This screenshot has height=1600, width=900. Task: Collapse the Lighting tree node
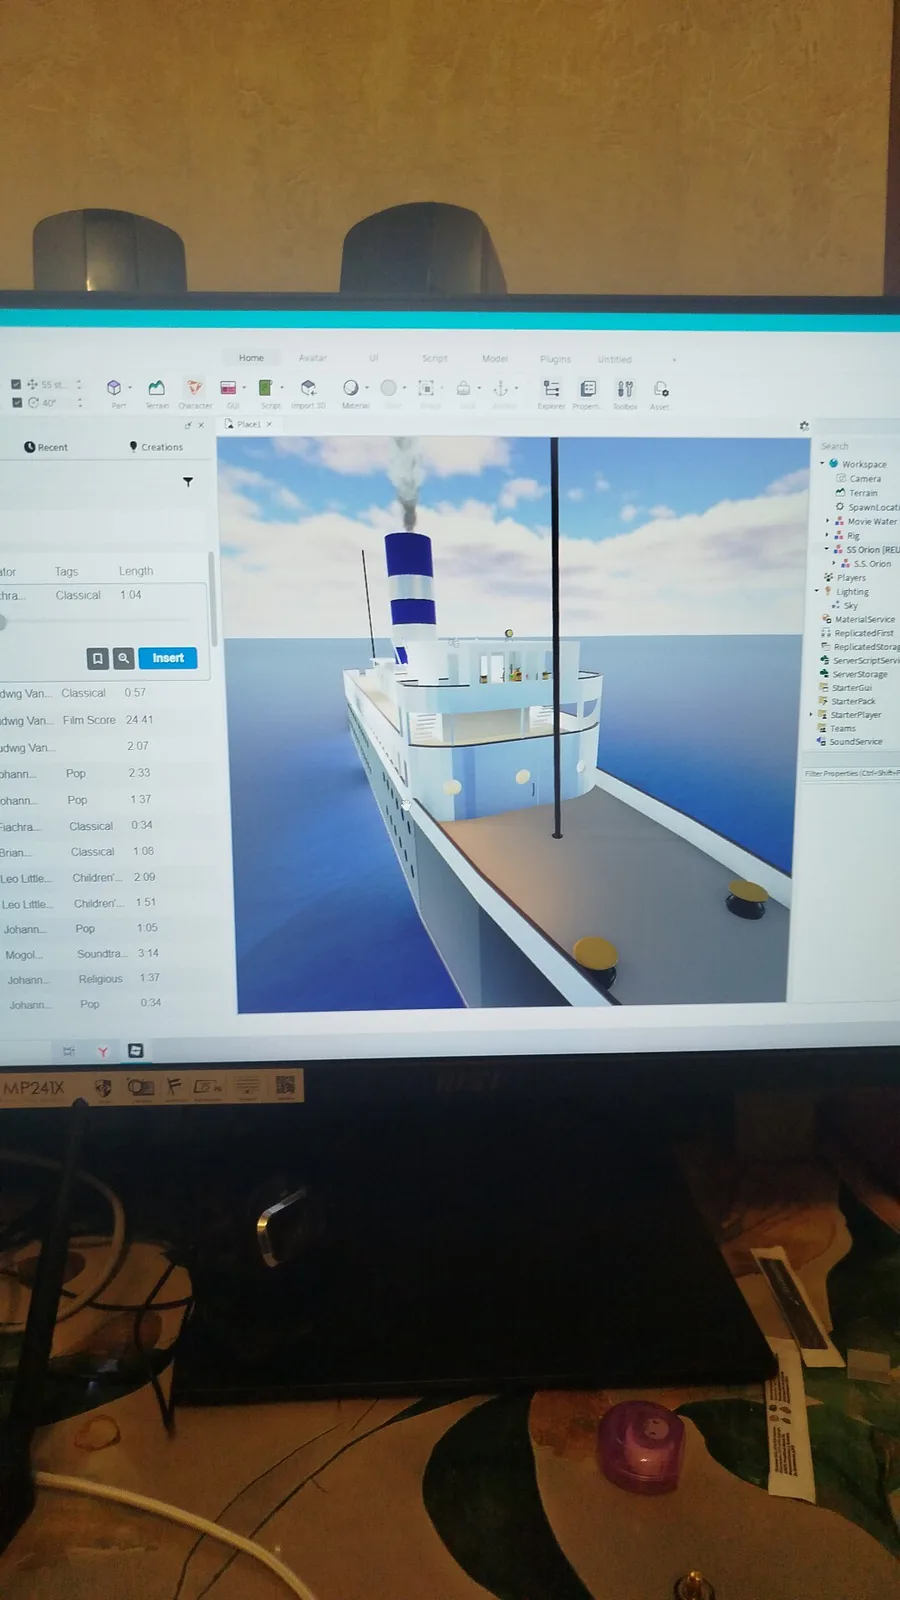pyautogui.click(x=817, y=591)
